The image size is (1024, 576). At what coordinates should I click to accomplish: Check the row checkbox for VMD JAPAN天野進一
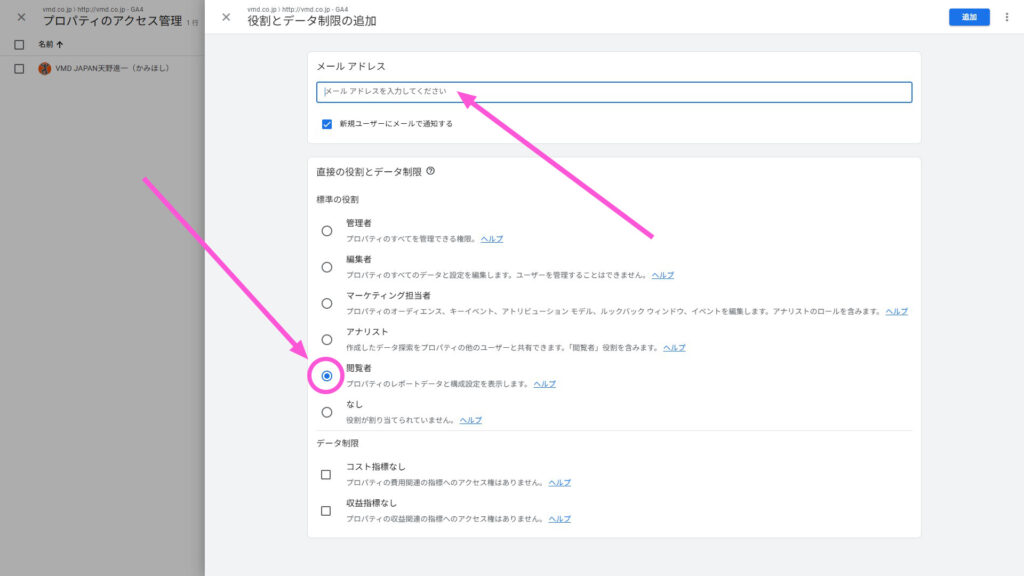tap(17, 66)
